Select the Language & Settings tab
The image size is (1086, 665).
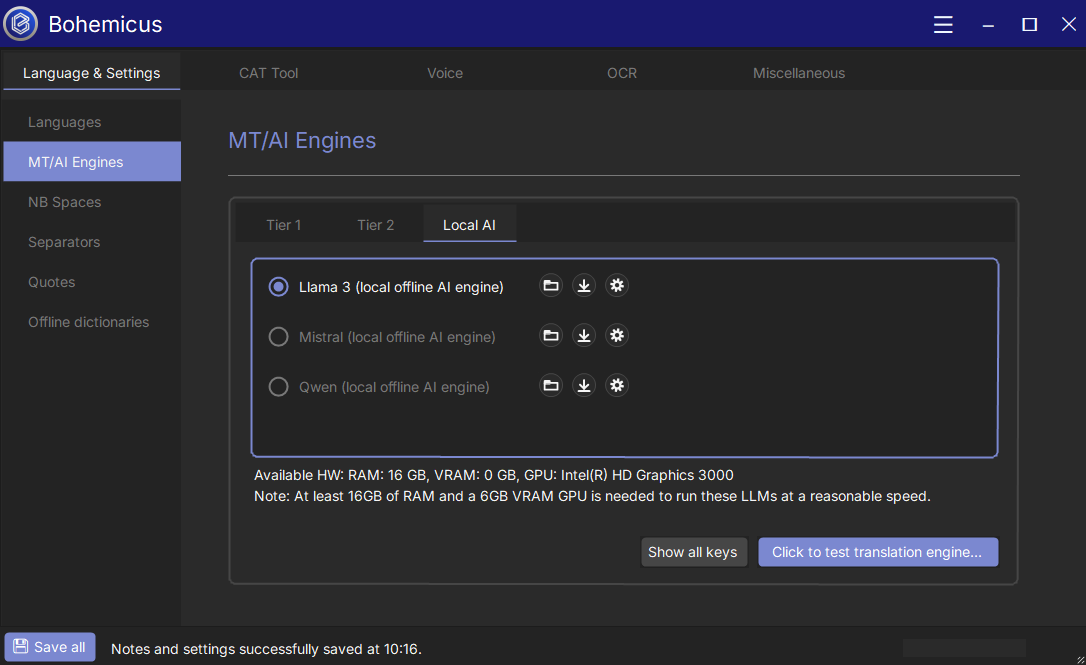pyautogui.click(x=91, y=73)
